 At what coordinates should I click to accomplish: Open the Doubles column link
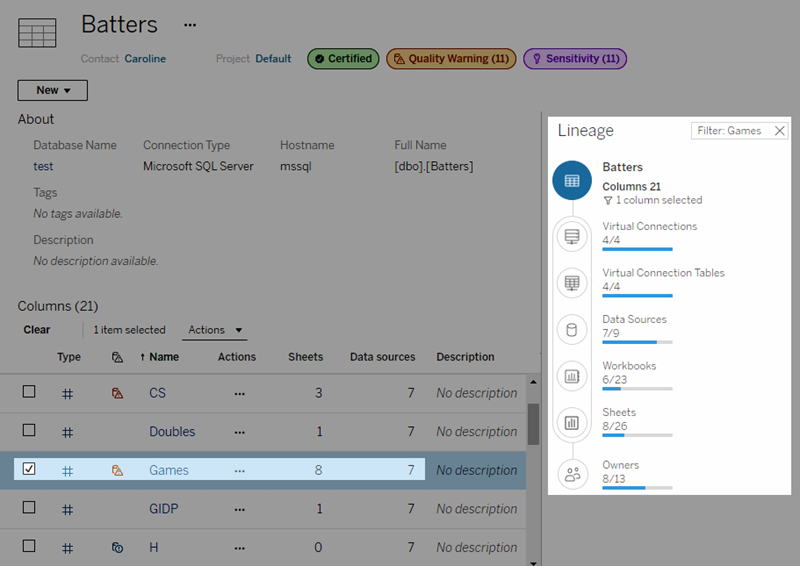(x=172, y=431)
